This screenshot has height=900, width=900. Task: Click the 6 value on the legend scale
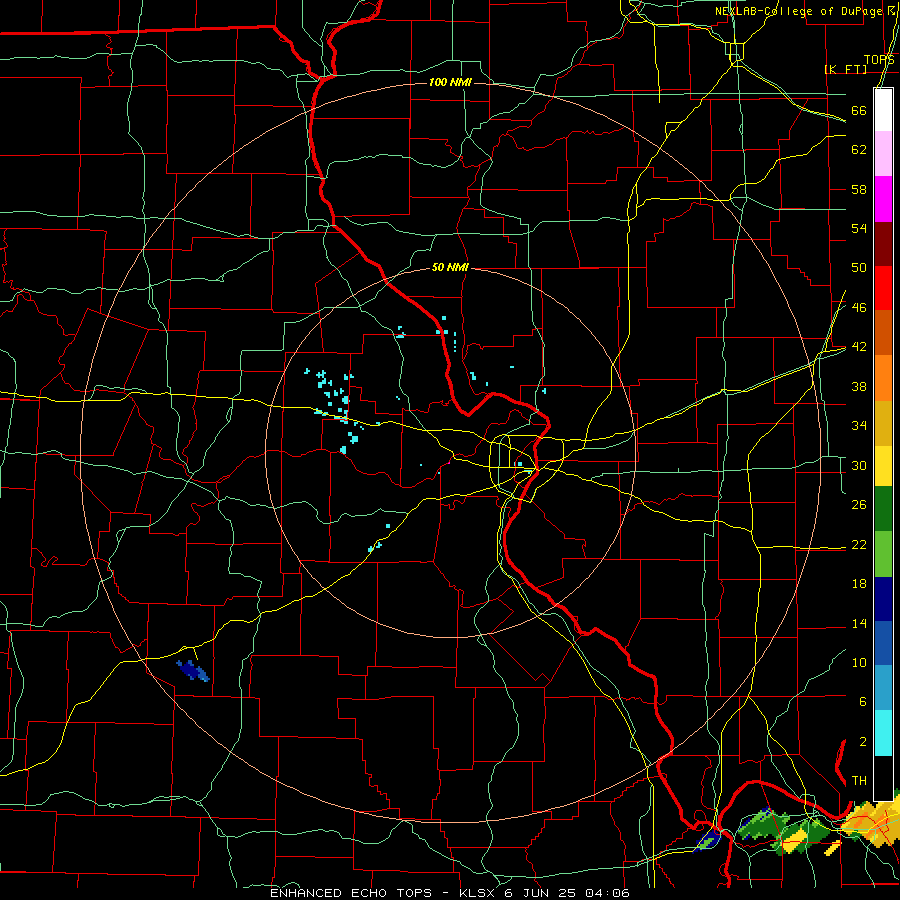[x=862, y=701]
